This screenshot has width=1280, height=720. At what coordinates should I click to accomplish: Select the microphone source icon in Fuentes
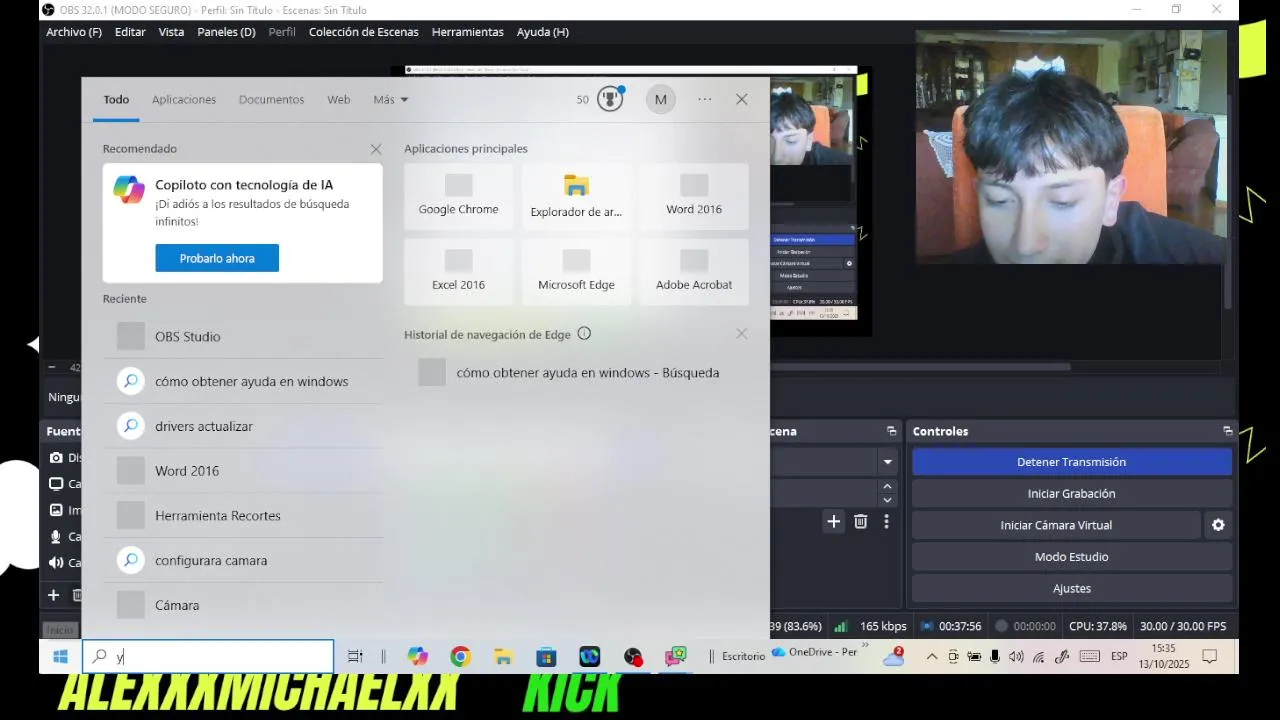57,537
